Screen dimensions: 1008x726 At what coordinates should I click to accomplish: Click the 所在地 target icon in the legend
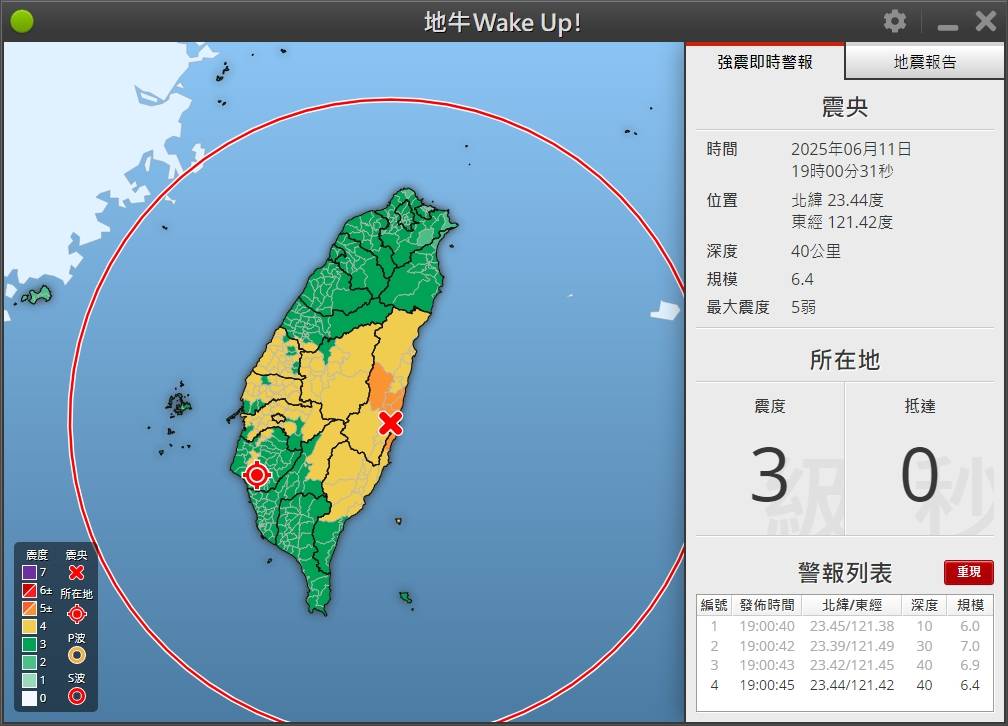[76, 614]
